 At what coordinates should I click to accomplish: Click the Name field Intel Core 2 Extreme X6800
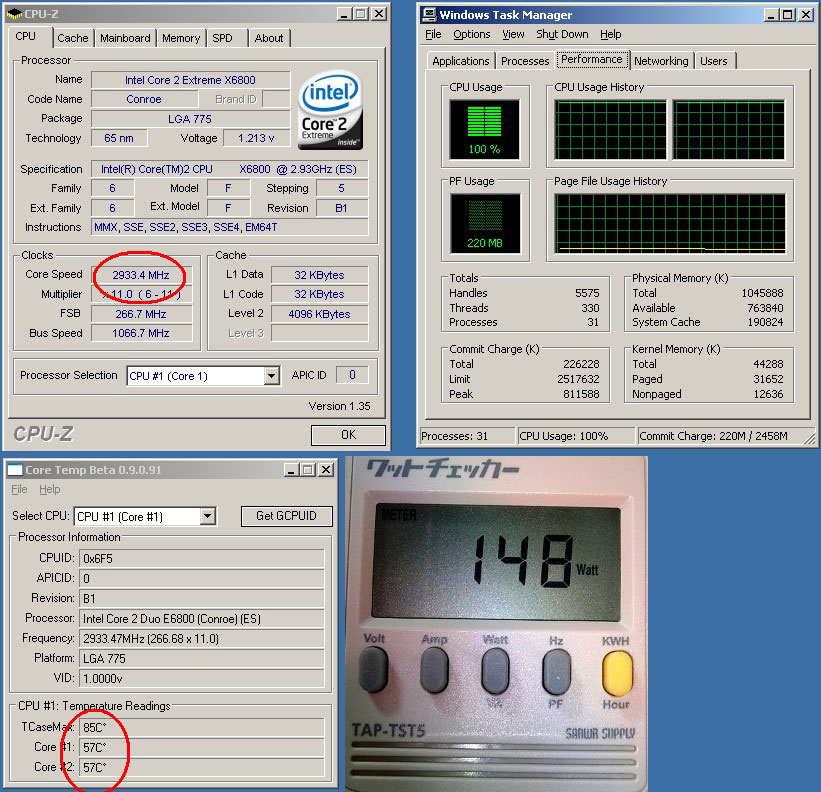click(191, 80)
